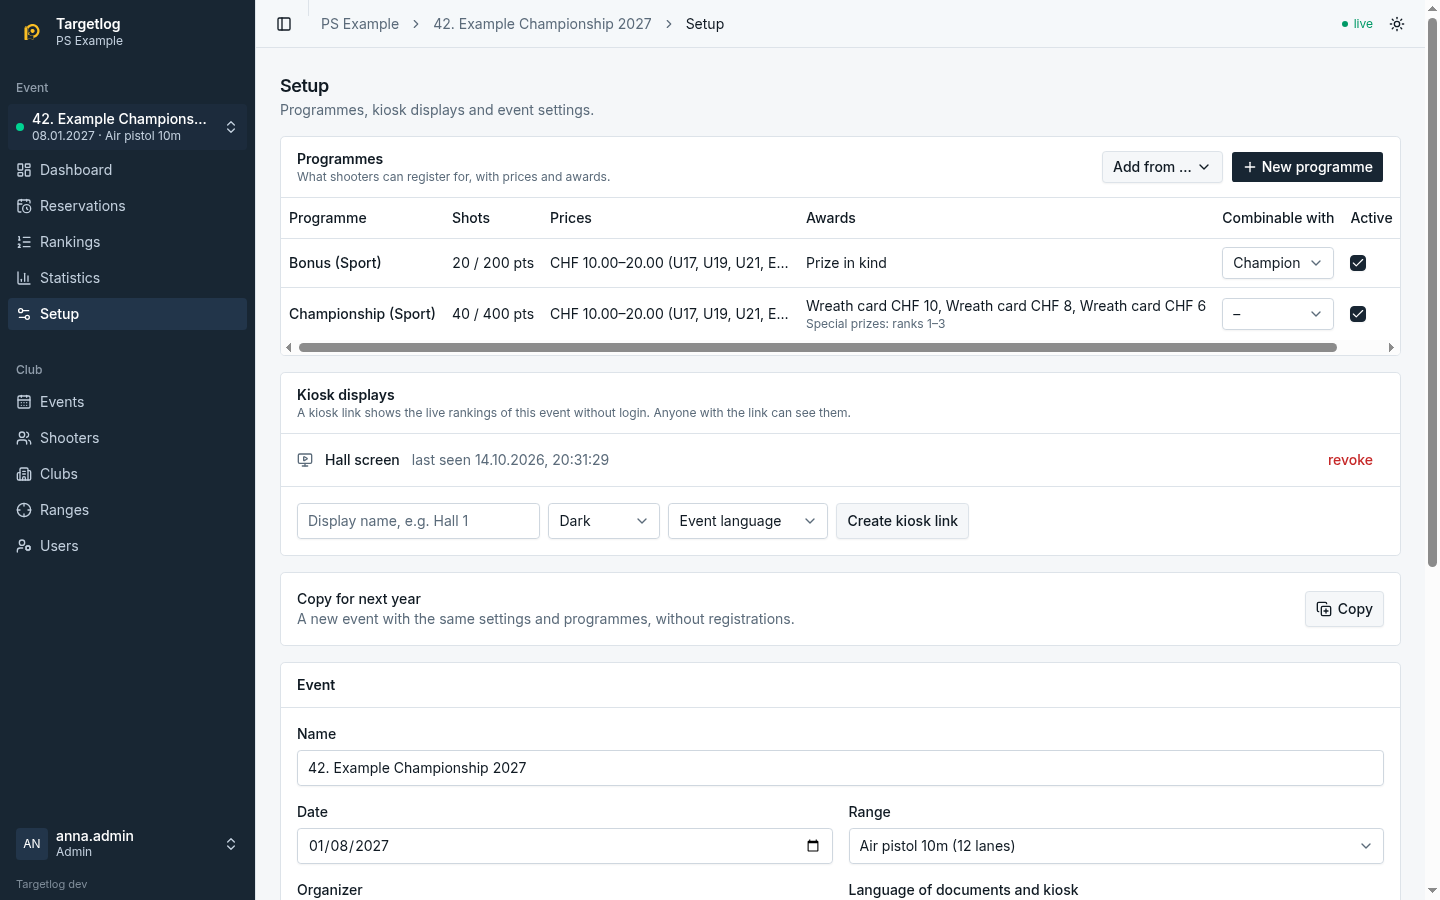The image size is (1440, 900).
Task: Click the live status indicator
Action: point(1357,24)
